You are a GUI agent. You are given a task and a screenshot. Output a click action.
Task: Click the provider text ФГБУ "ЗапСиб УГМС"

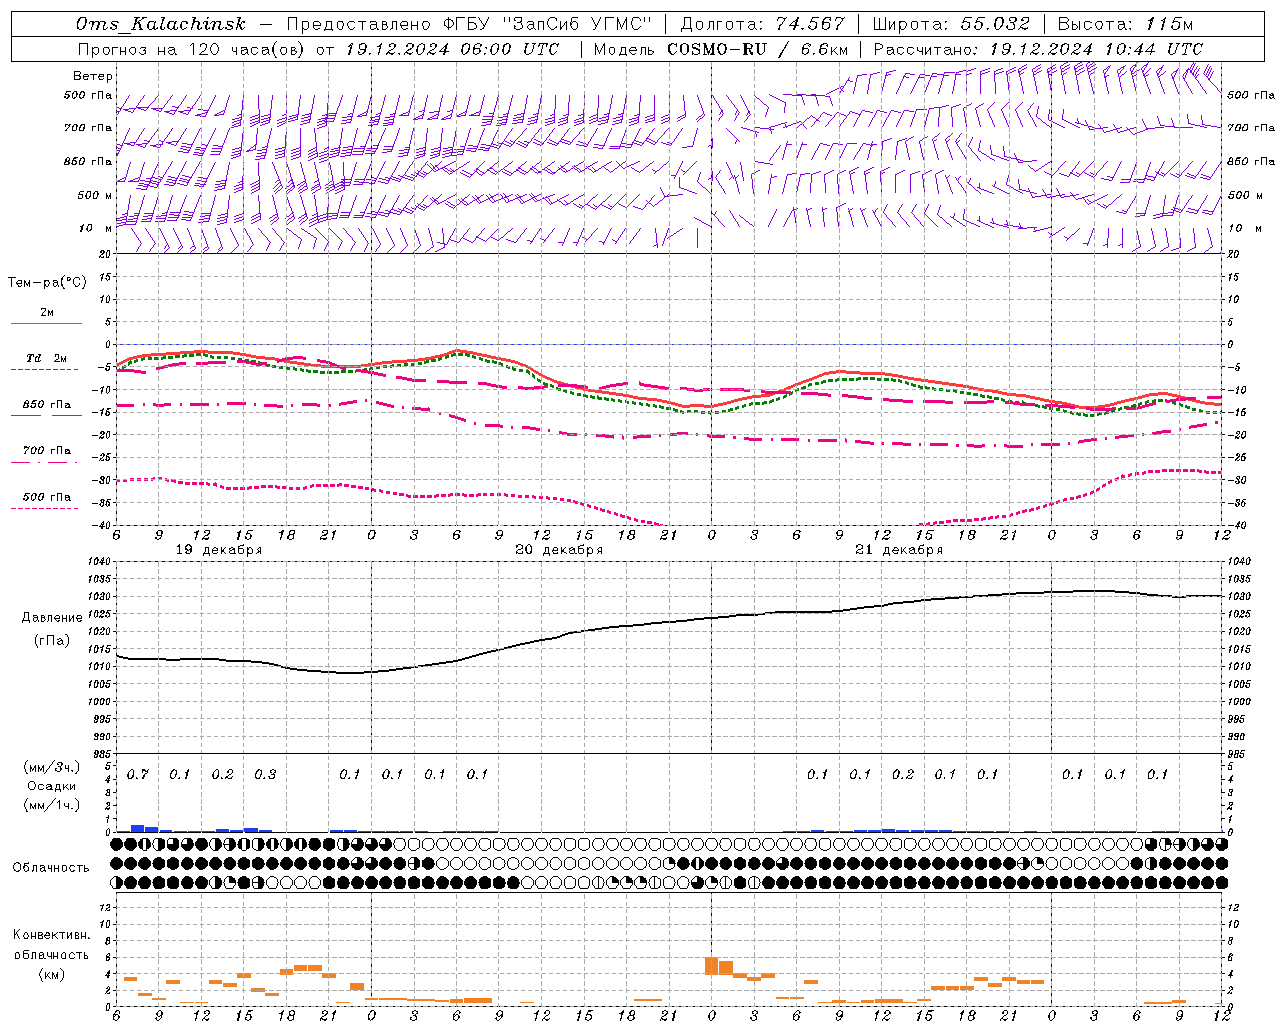548,24
